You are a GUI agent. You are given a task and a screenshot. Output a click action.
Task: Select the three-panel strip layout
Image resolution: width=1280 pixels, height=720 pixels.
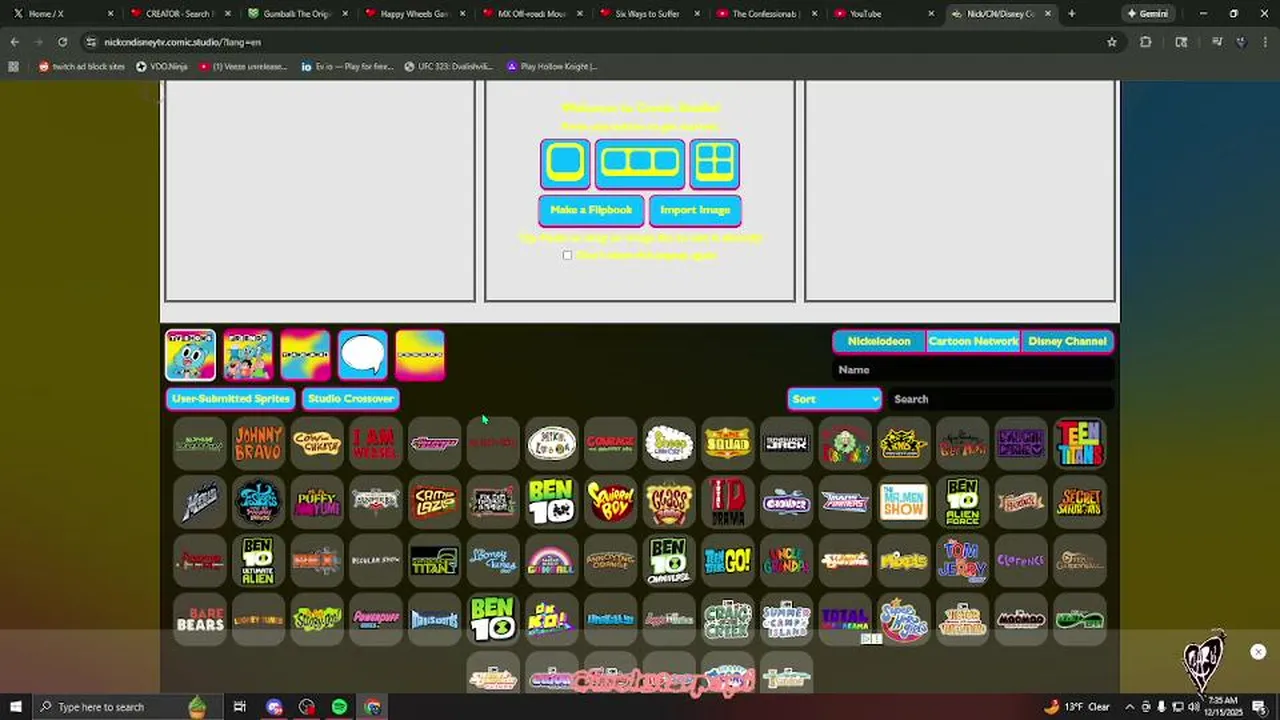click(640, 164)
